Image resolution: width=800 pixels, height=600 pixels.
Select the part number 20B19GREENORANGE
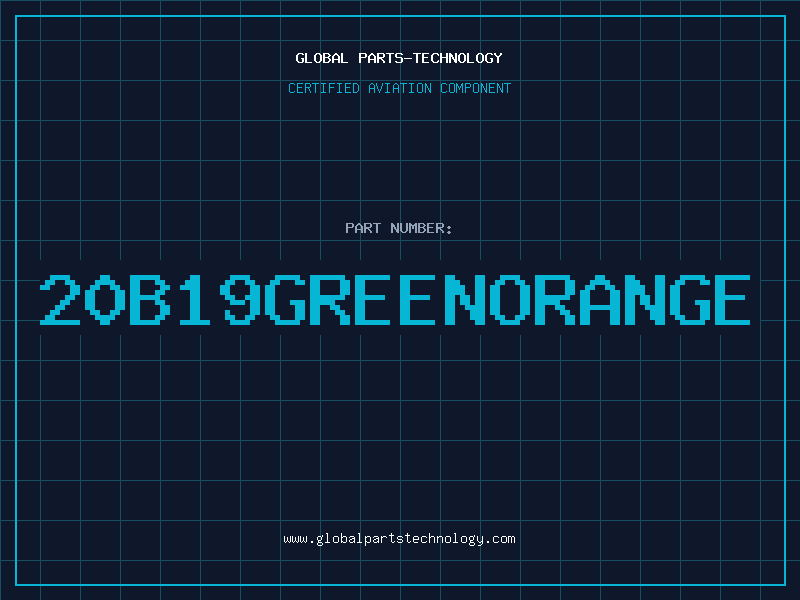click(x=395, y=300)
